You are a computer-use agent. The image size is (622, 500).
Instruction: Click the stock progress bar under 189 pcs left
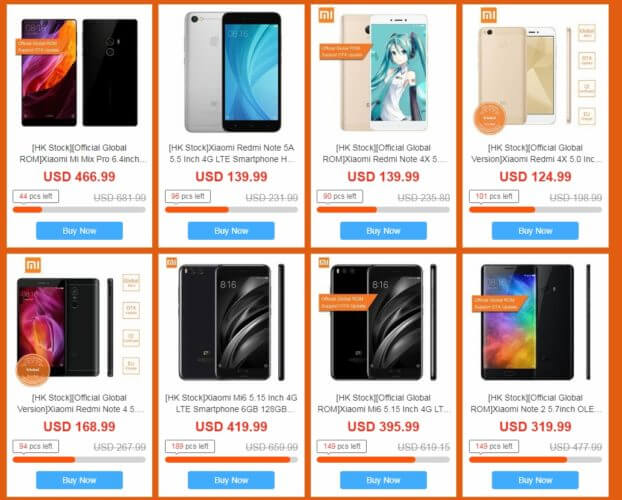point(231,460)
